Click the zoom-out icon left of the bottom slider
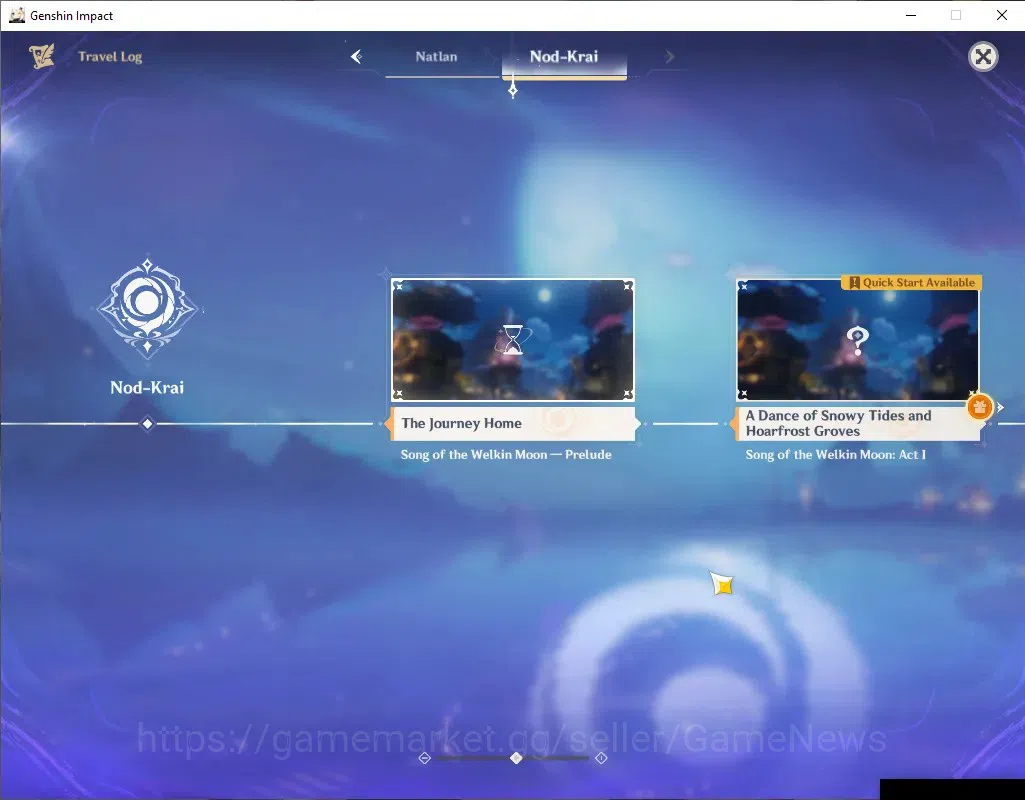1025x800 pixels. click(x=424, y=758)
